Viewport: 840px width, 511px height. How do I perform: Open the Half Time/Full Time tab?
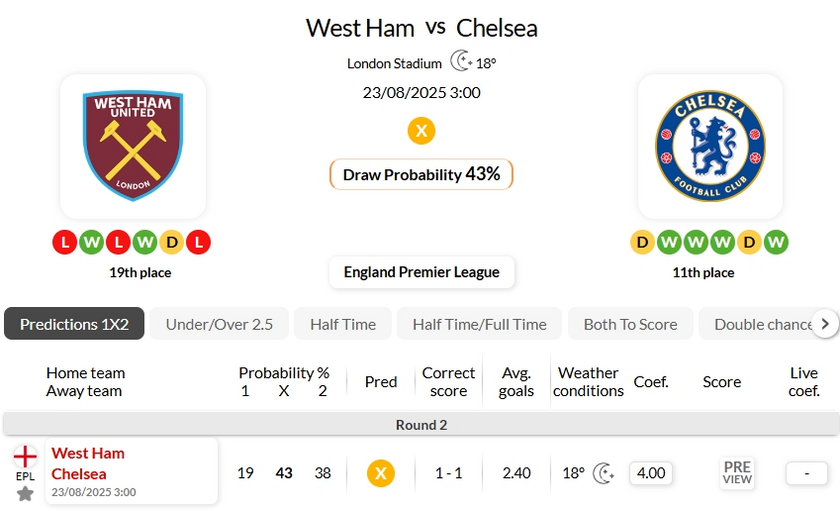pos(479,324)
